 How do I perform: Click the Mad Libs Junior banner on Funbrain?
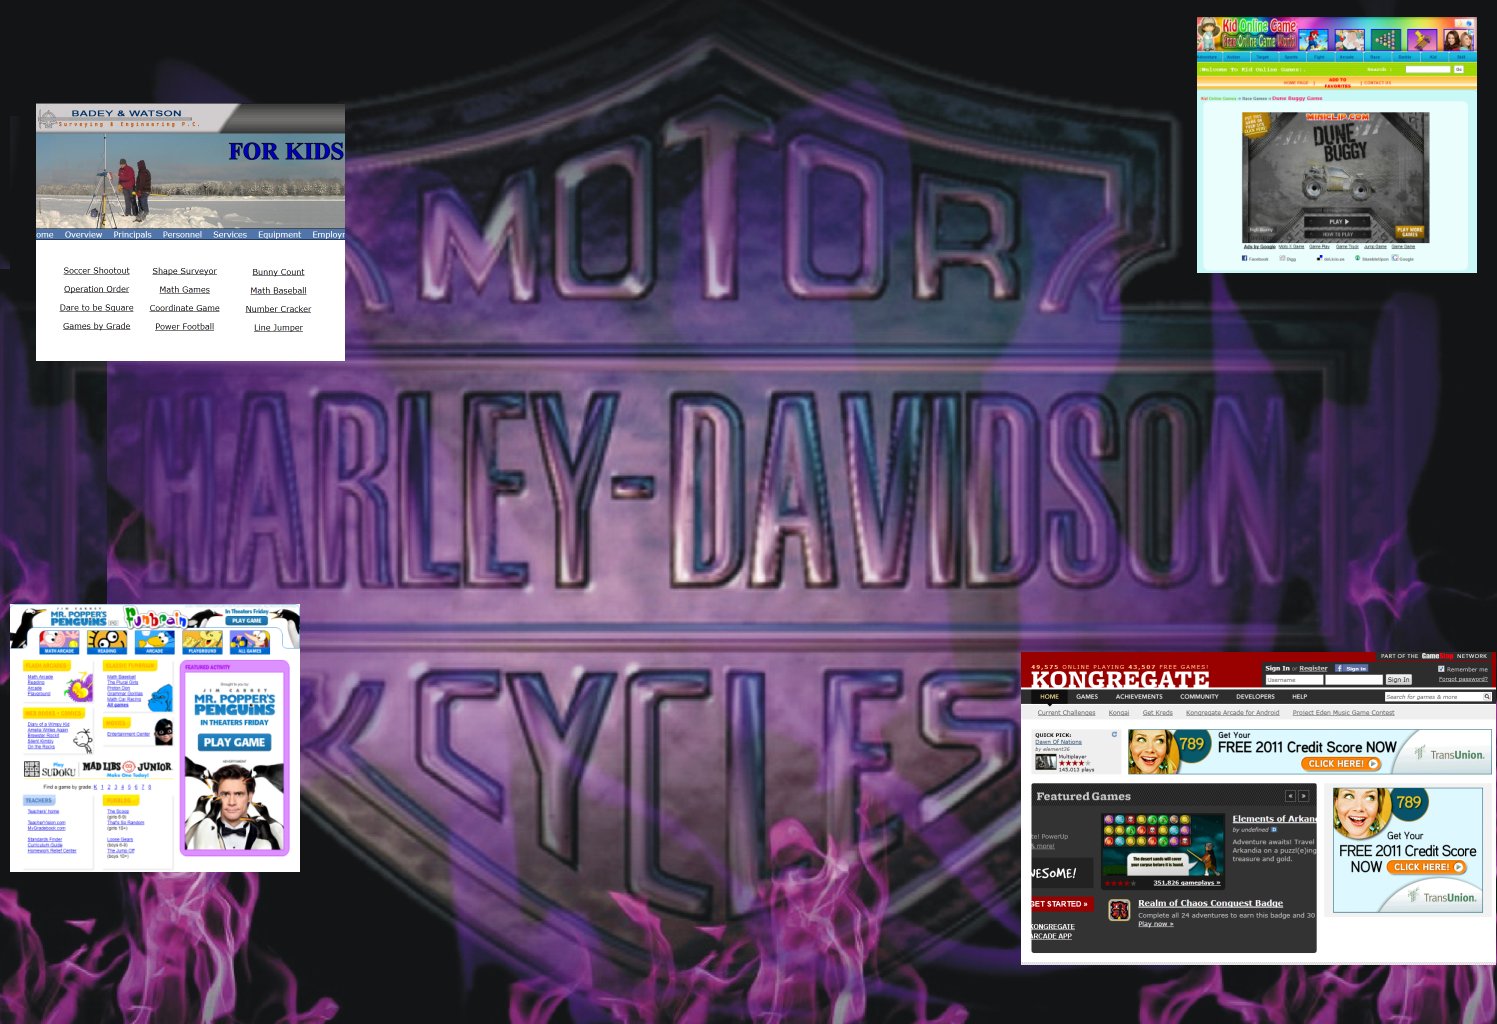click(x=127, y=769)
